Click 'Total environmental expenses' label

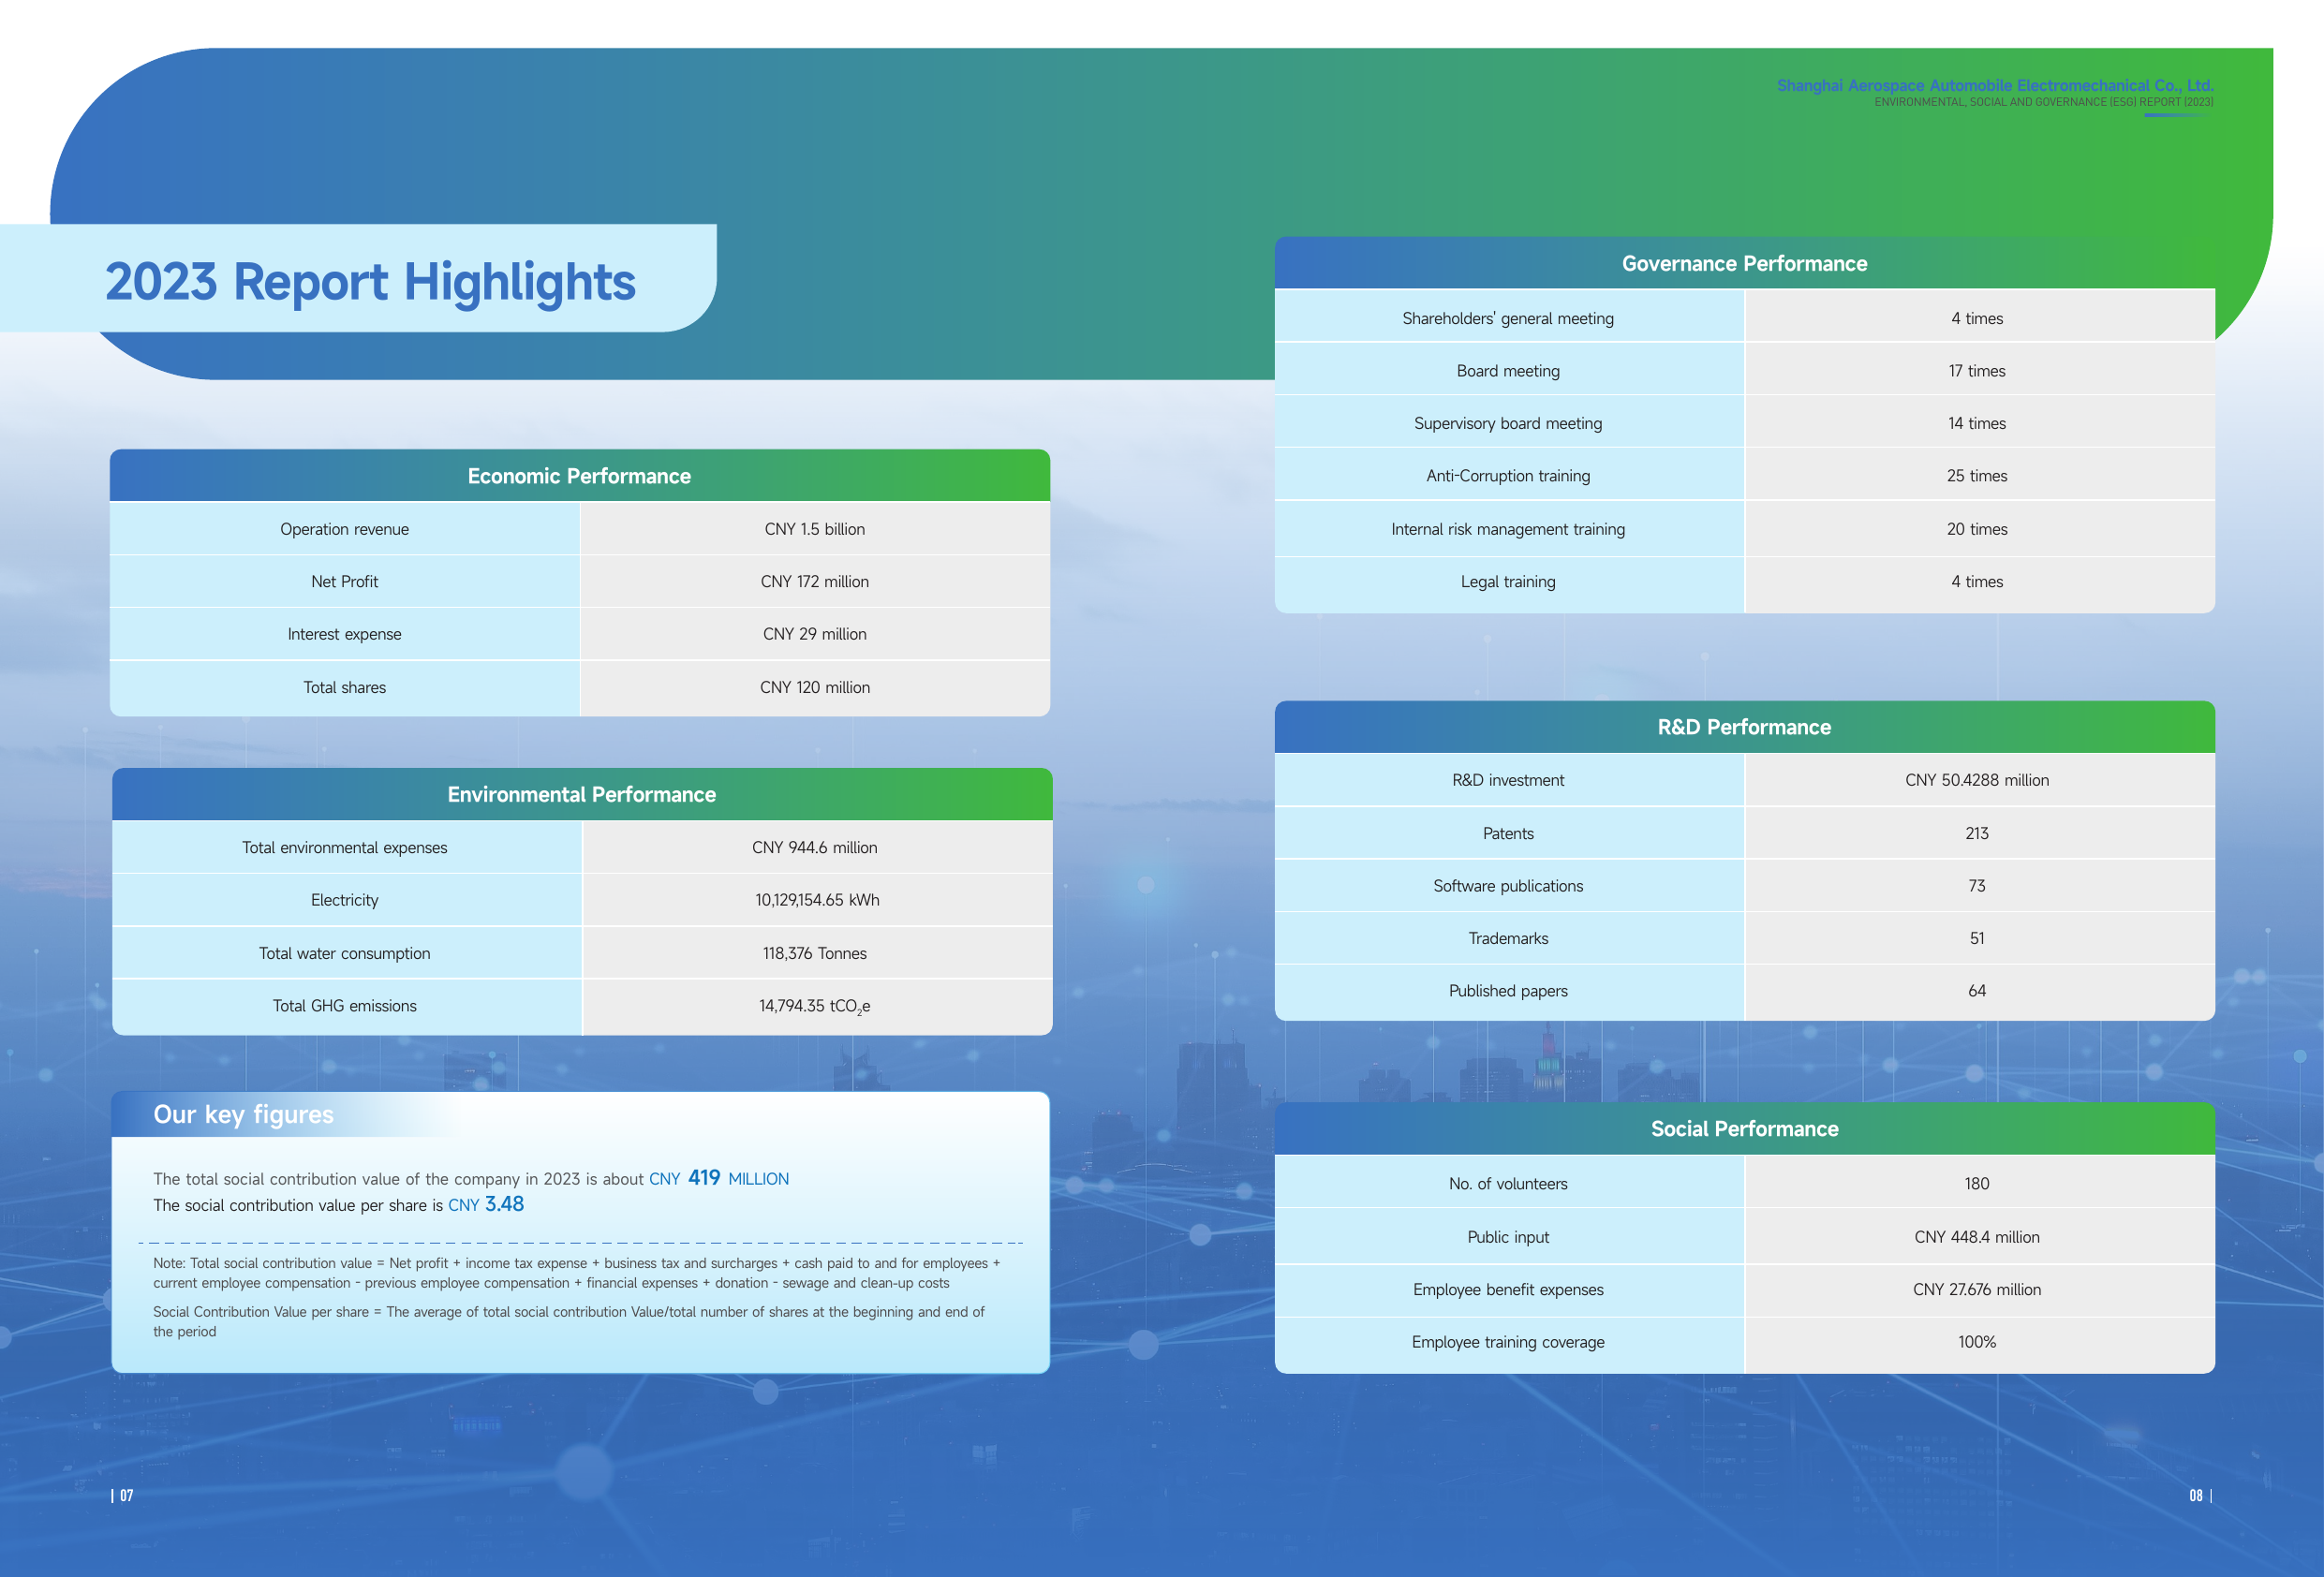[x=344, y=847]
